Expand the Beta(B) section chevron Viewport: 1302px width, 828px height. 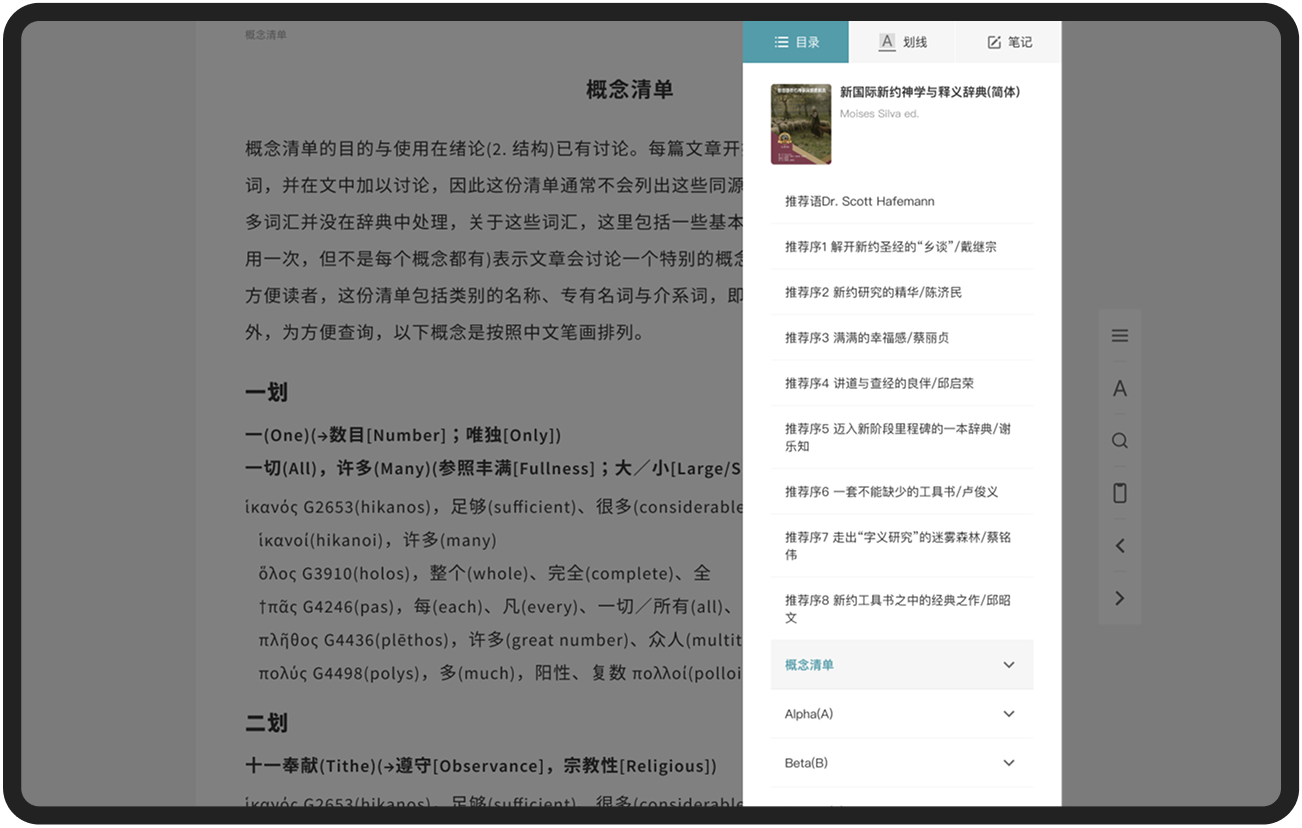(1008, 763)
